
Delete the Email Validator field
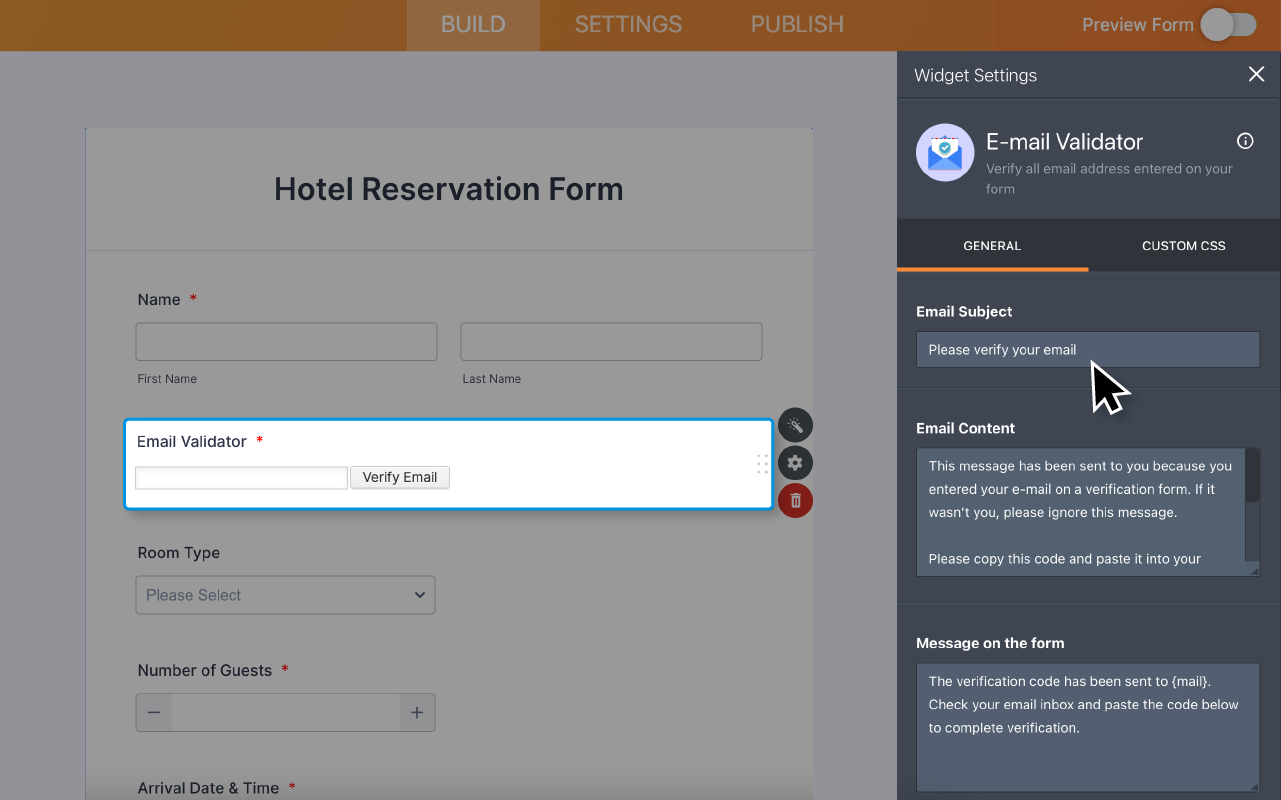(795, 500)
